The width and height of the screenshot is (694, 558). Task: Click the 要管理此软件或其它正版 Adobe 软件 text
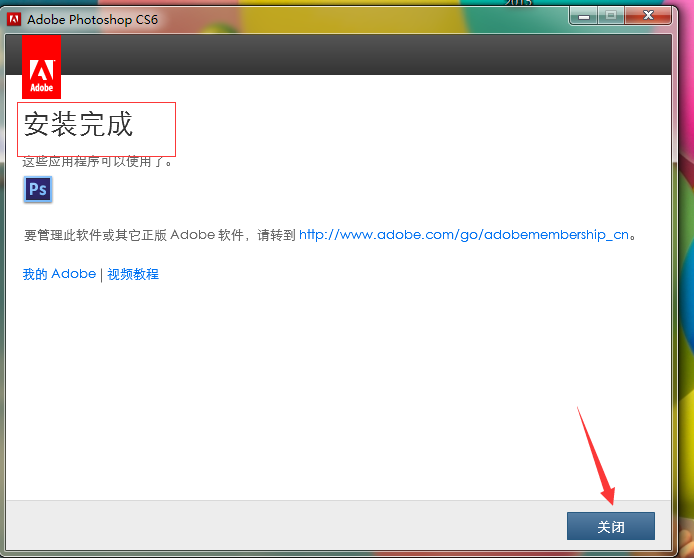(134, 235)
